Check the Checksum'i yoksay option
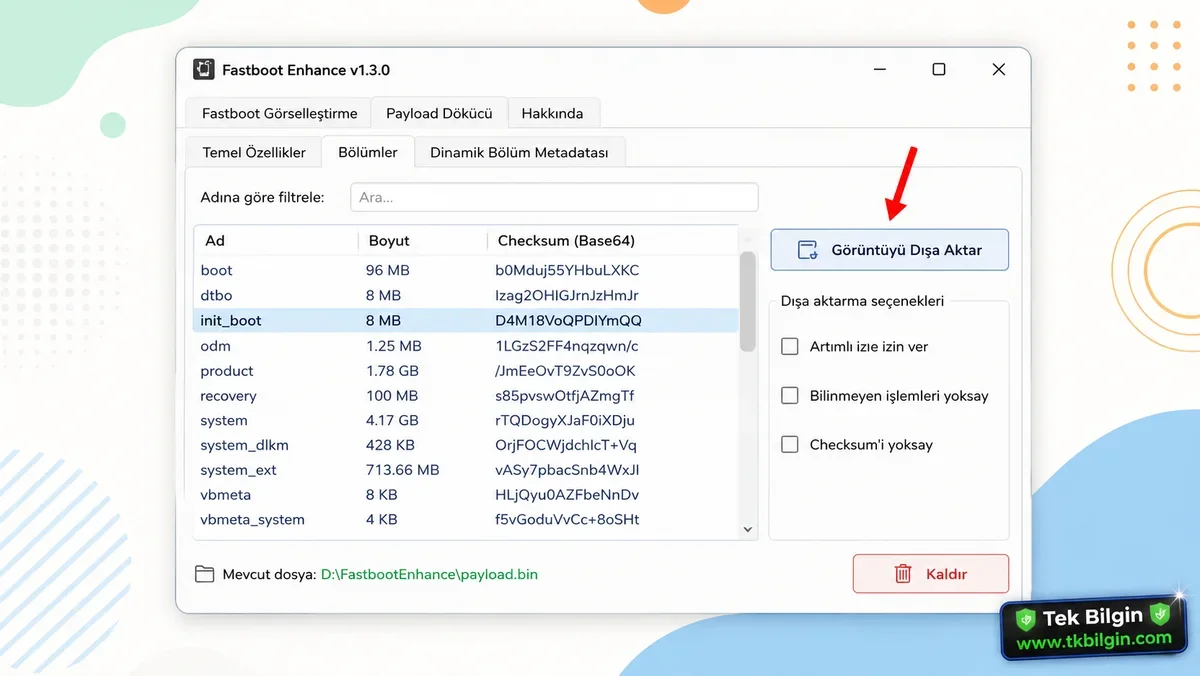The height and width of the screenshot is (676, 1200). (790, 444)
